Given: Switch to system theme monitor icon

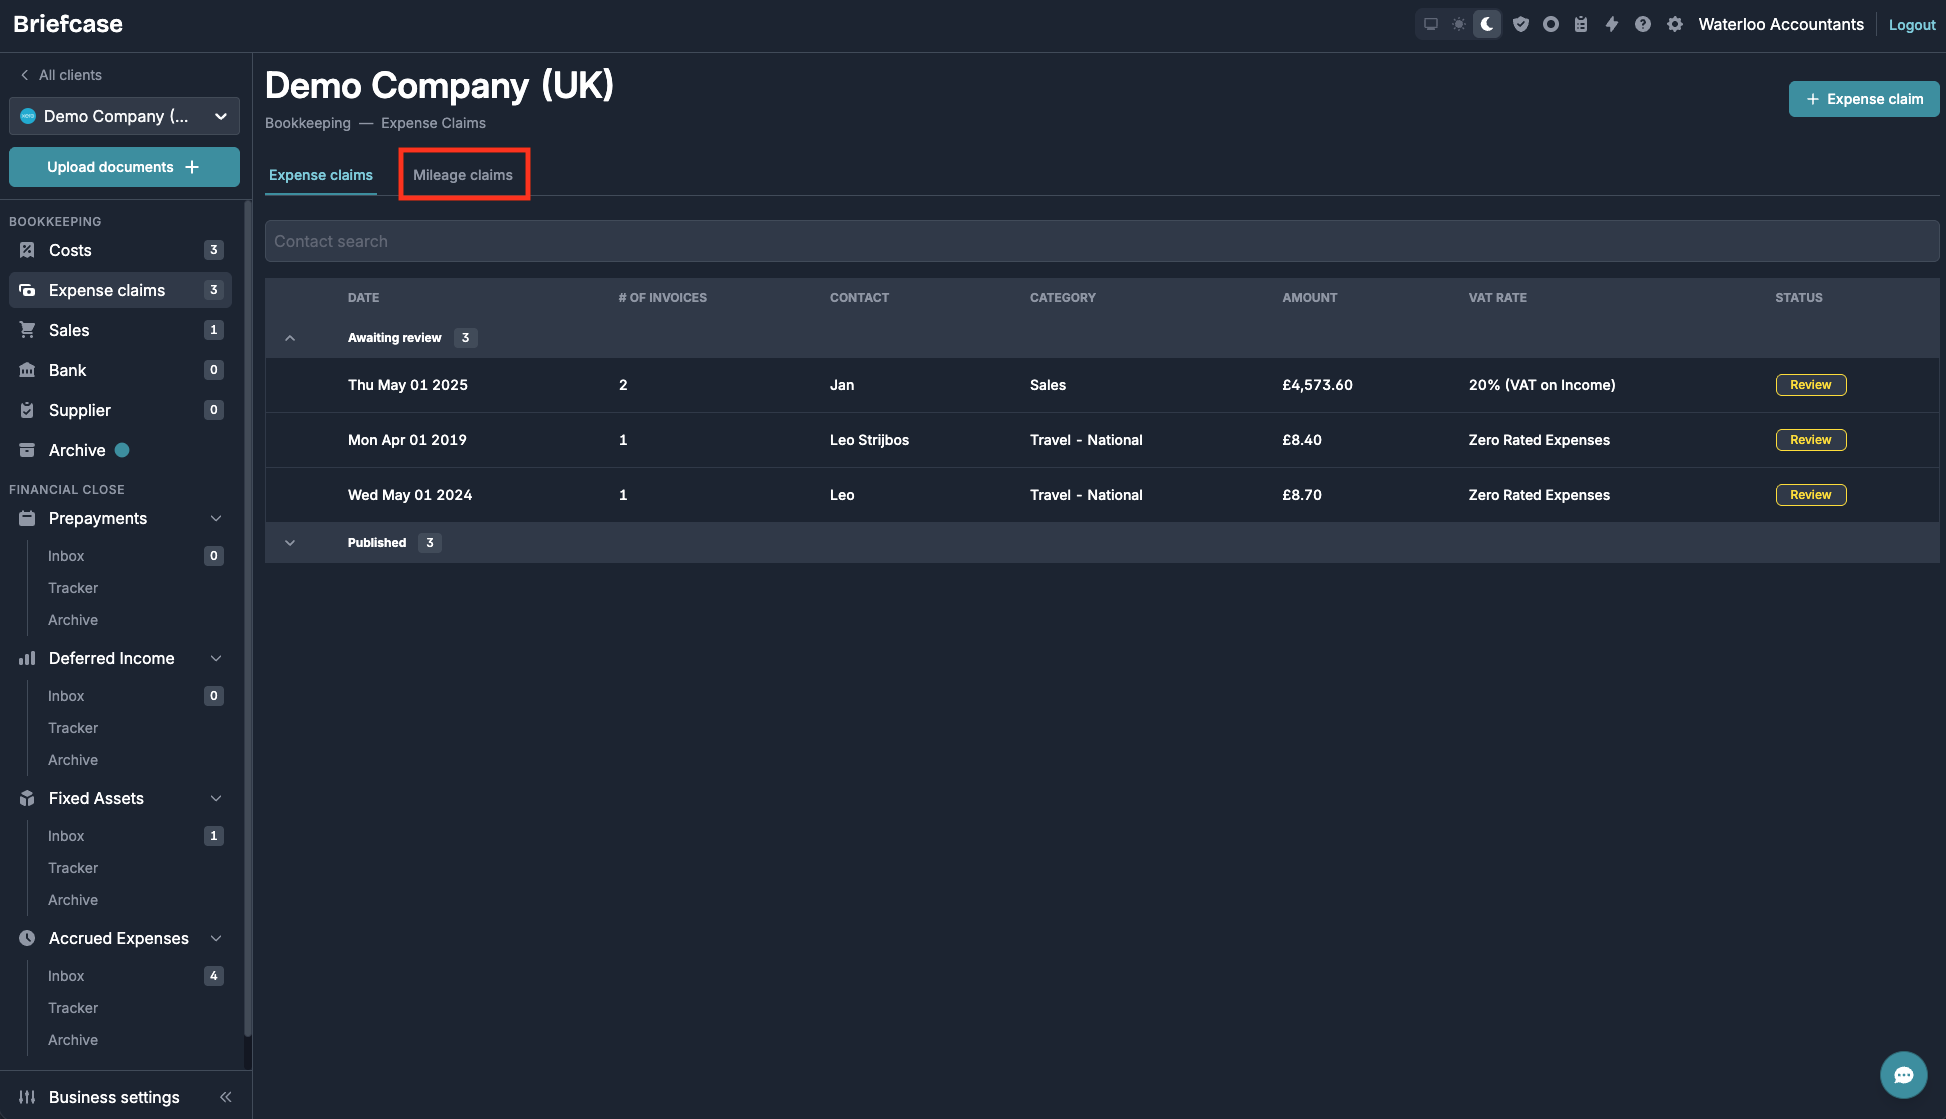Looking at the screenshot, I should click(1431, 24).
